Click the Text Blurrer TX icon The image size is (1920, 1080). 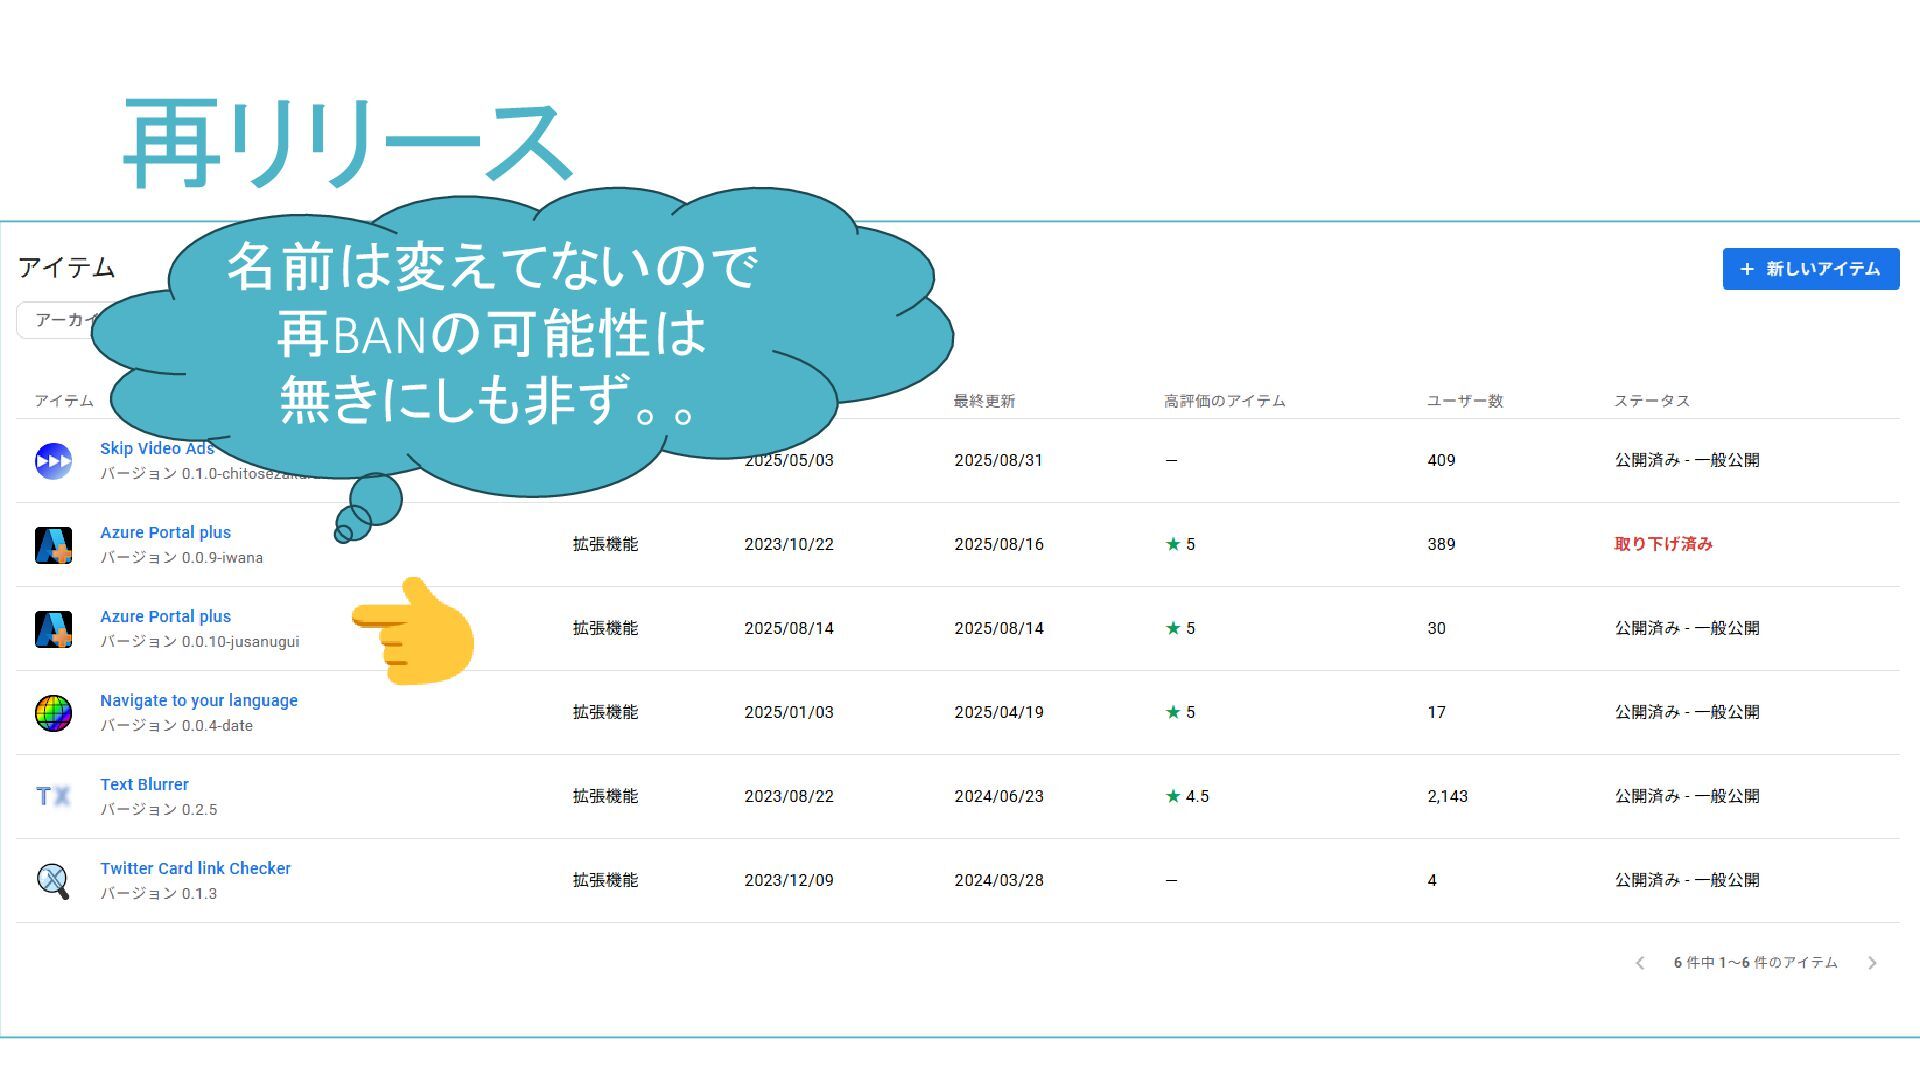(53, 797)
